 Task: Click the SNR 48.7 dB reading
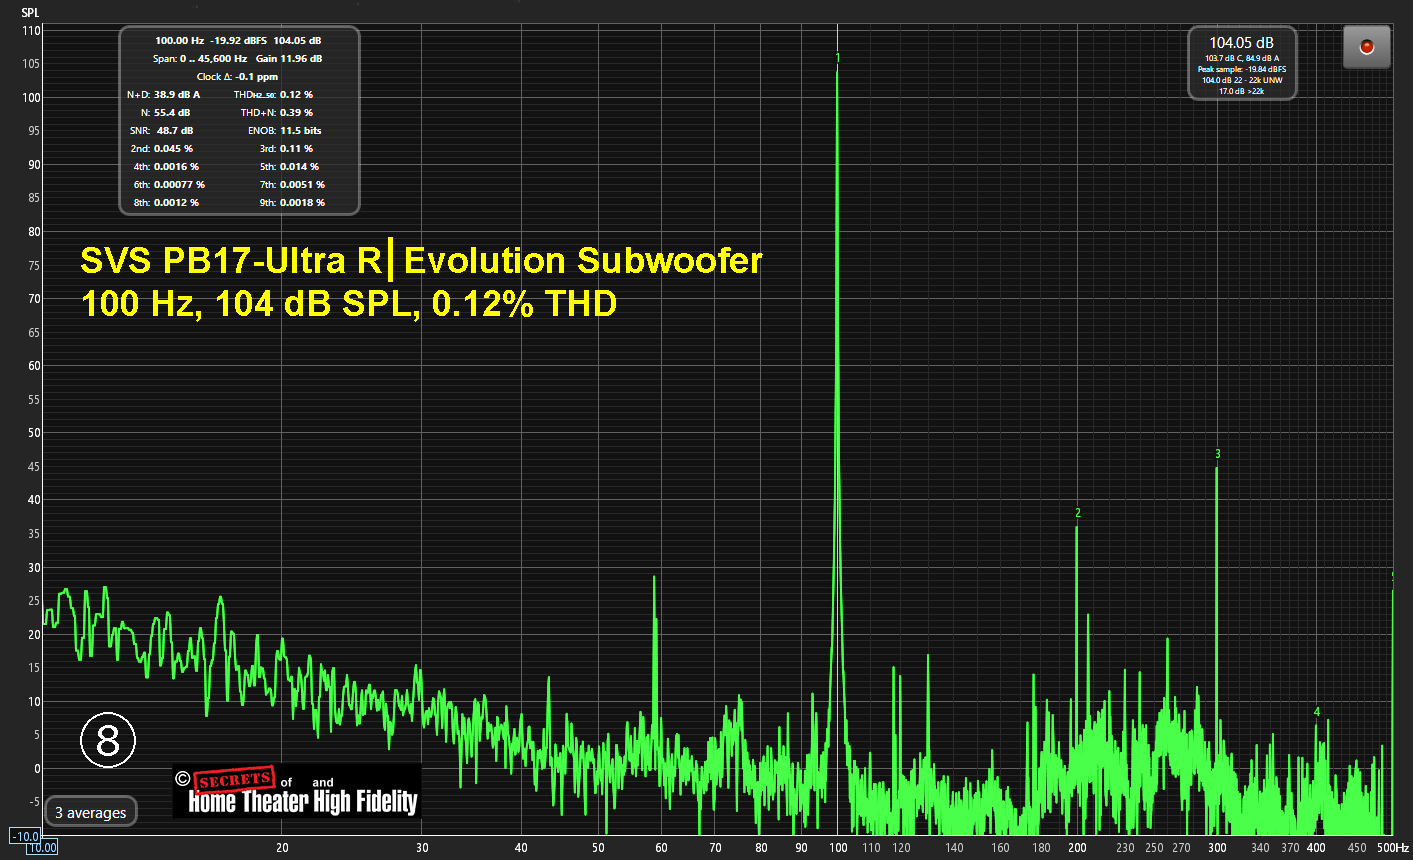pyautogui.click(x=174, y=131)
